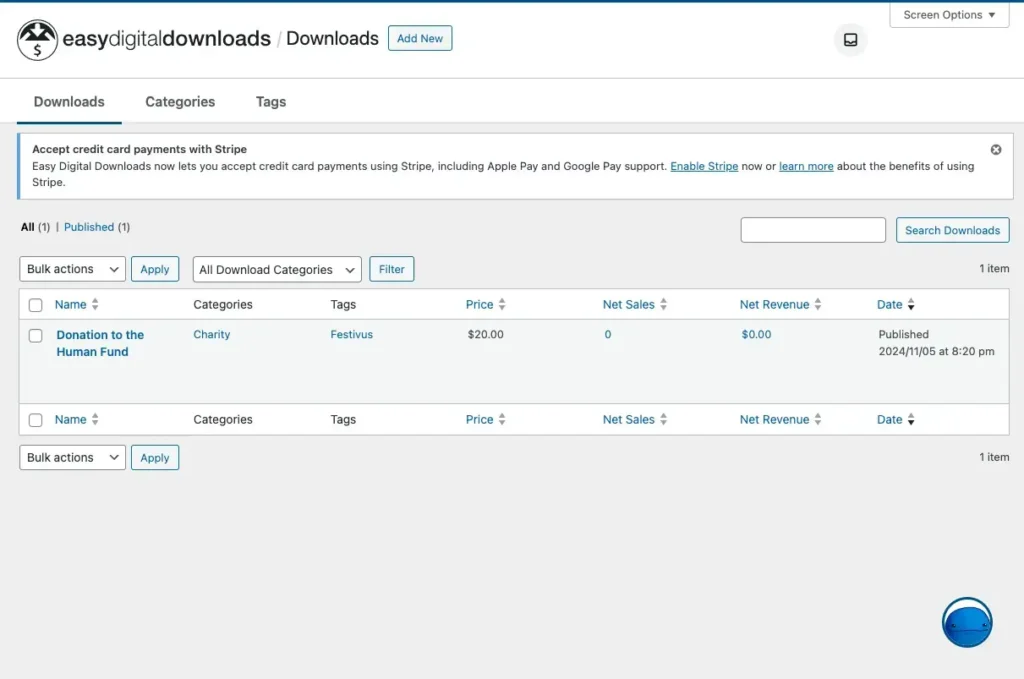The image size is (1024, 679).
Task: Expand All Download Categories dropdown
Action: 276,269
